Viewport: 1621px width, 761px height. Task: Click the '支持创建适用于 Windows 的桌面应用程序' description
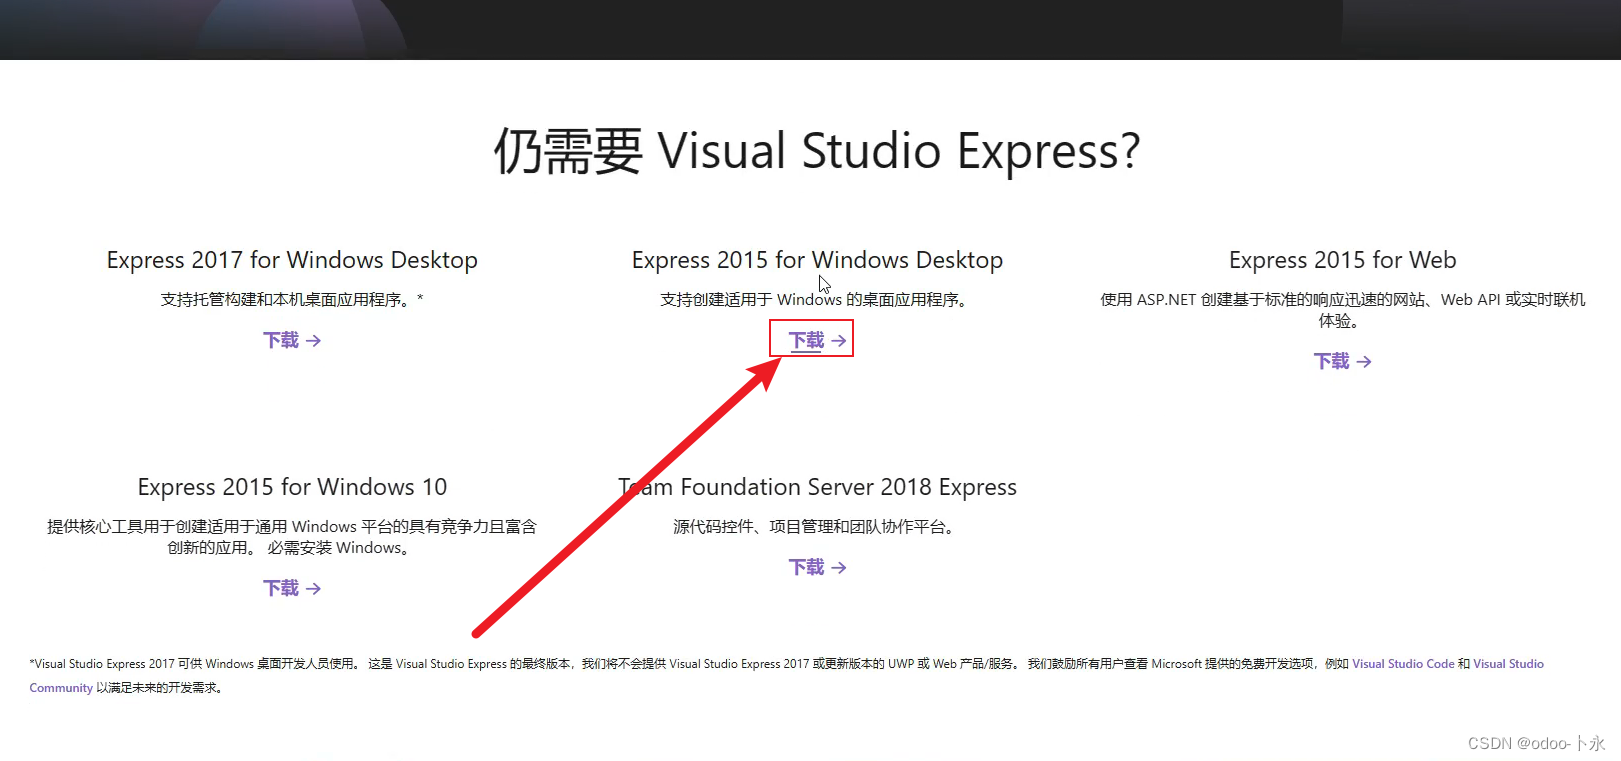[813, 299]
